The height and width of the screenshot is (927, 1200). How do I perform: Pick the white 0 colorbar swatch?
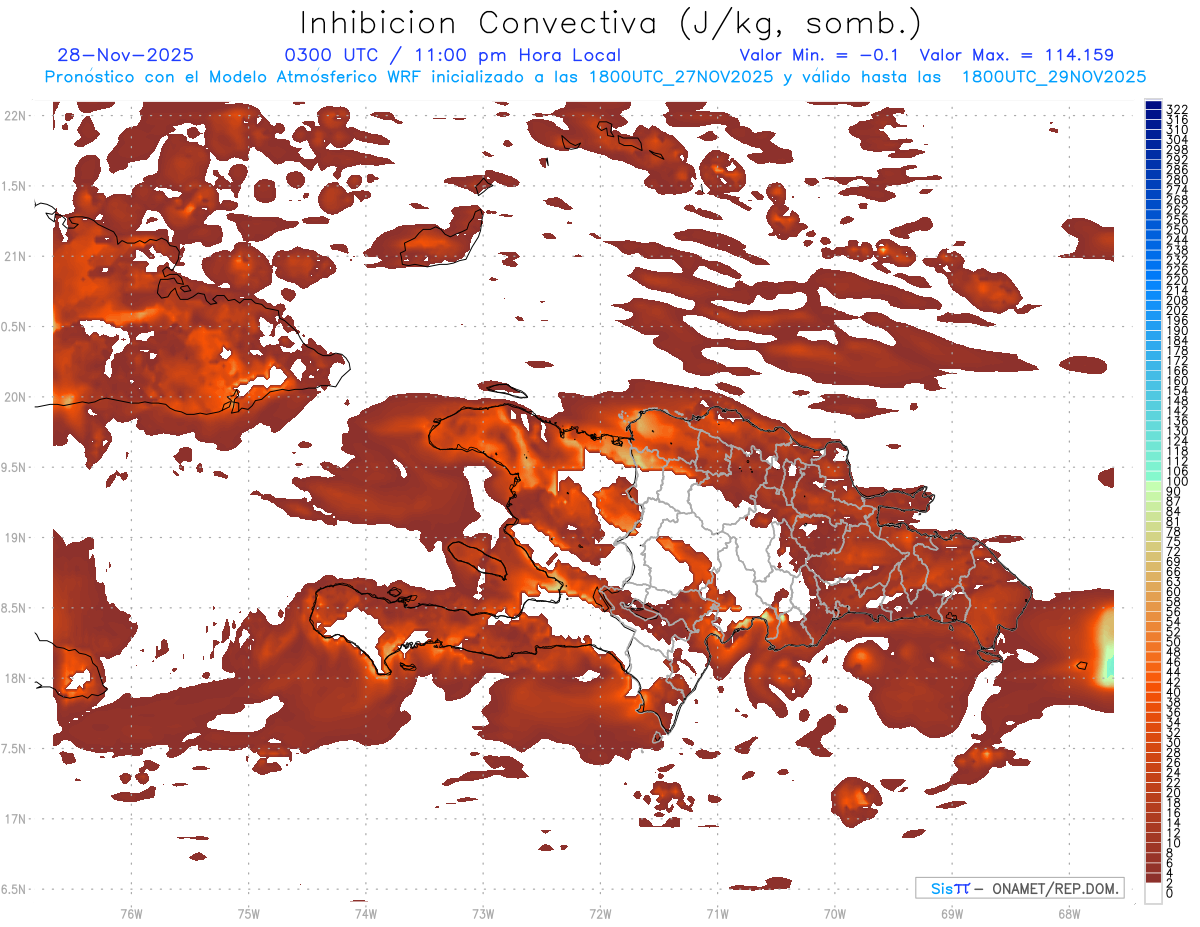(x=1154, y=893)
